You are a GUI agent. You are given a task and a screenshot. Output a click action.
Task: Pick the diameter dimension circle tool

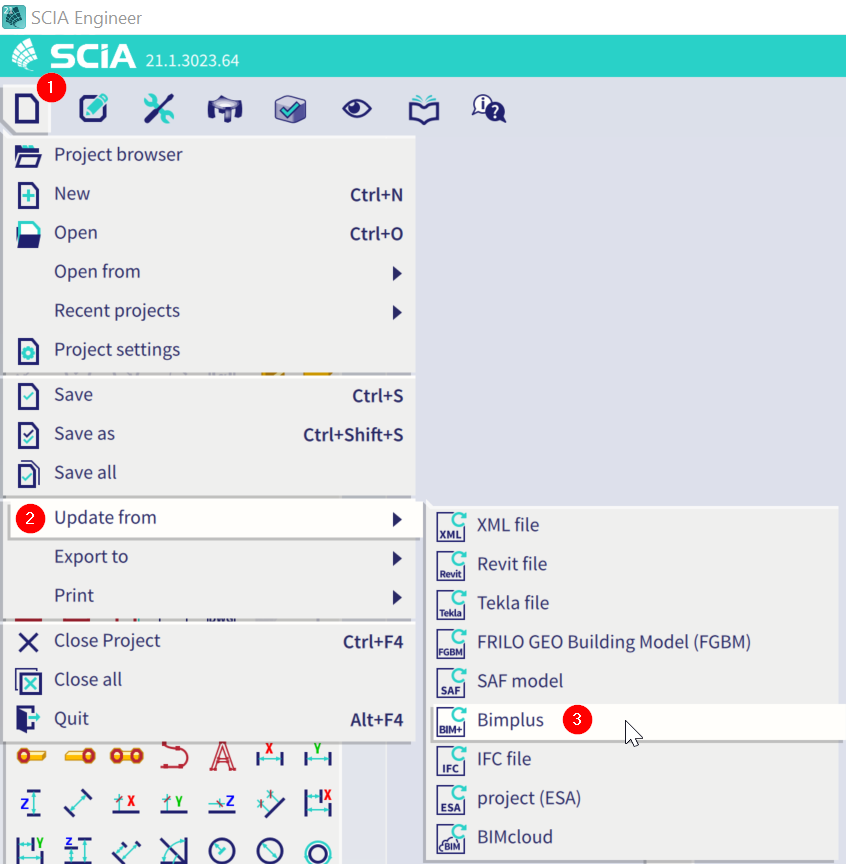click(270, 850)
